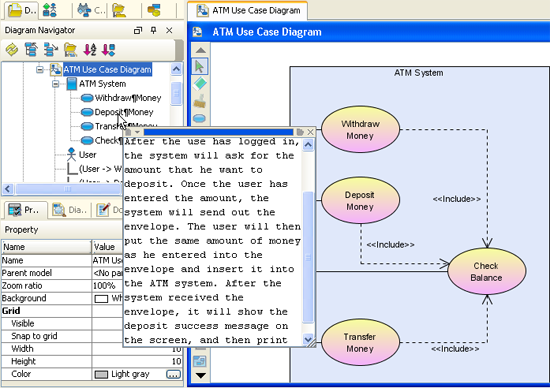This screenshot has width=550, height=388.
Task: Open the color chooser ellipsis button
Action: [x=174, y=374]
